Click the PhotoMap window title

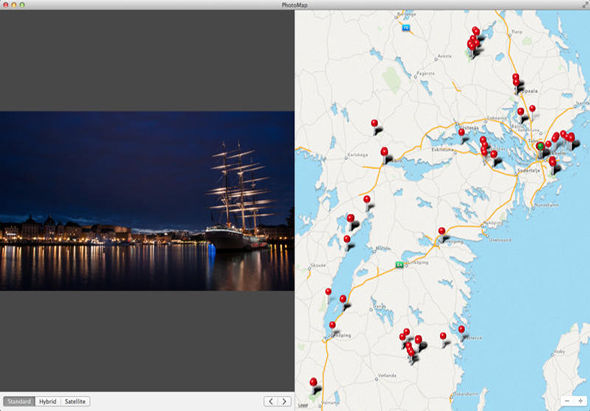[295, 5]
